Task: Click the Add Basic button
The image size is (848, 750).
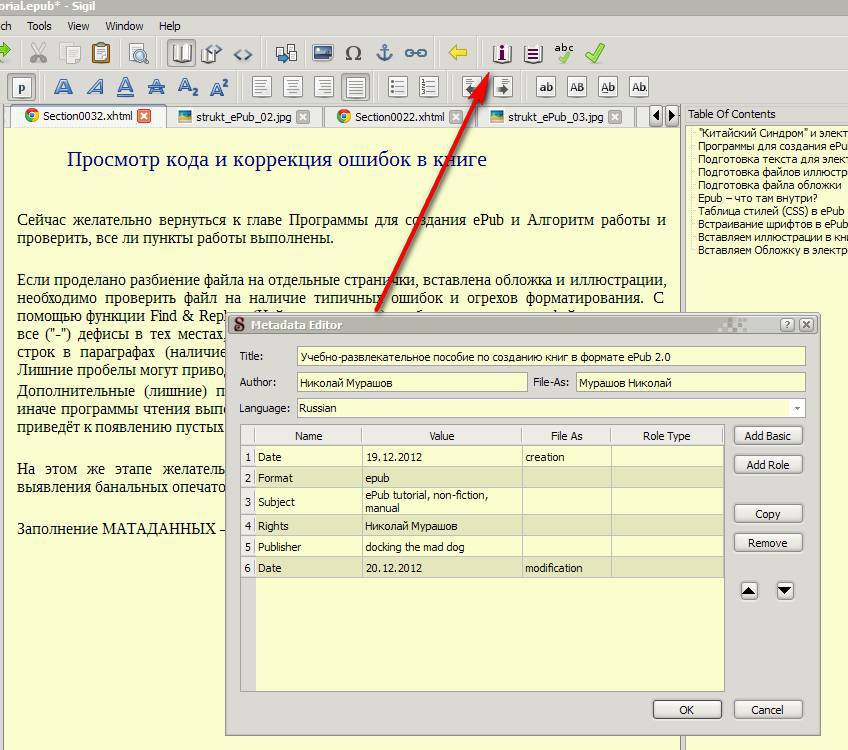Action: pos(767,435)
